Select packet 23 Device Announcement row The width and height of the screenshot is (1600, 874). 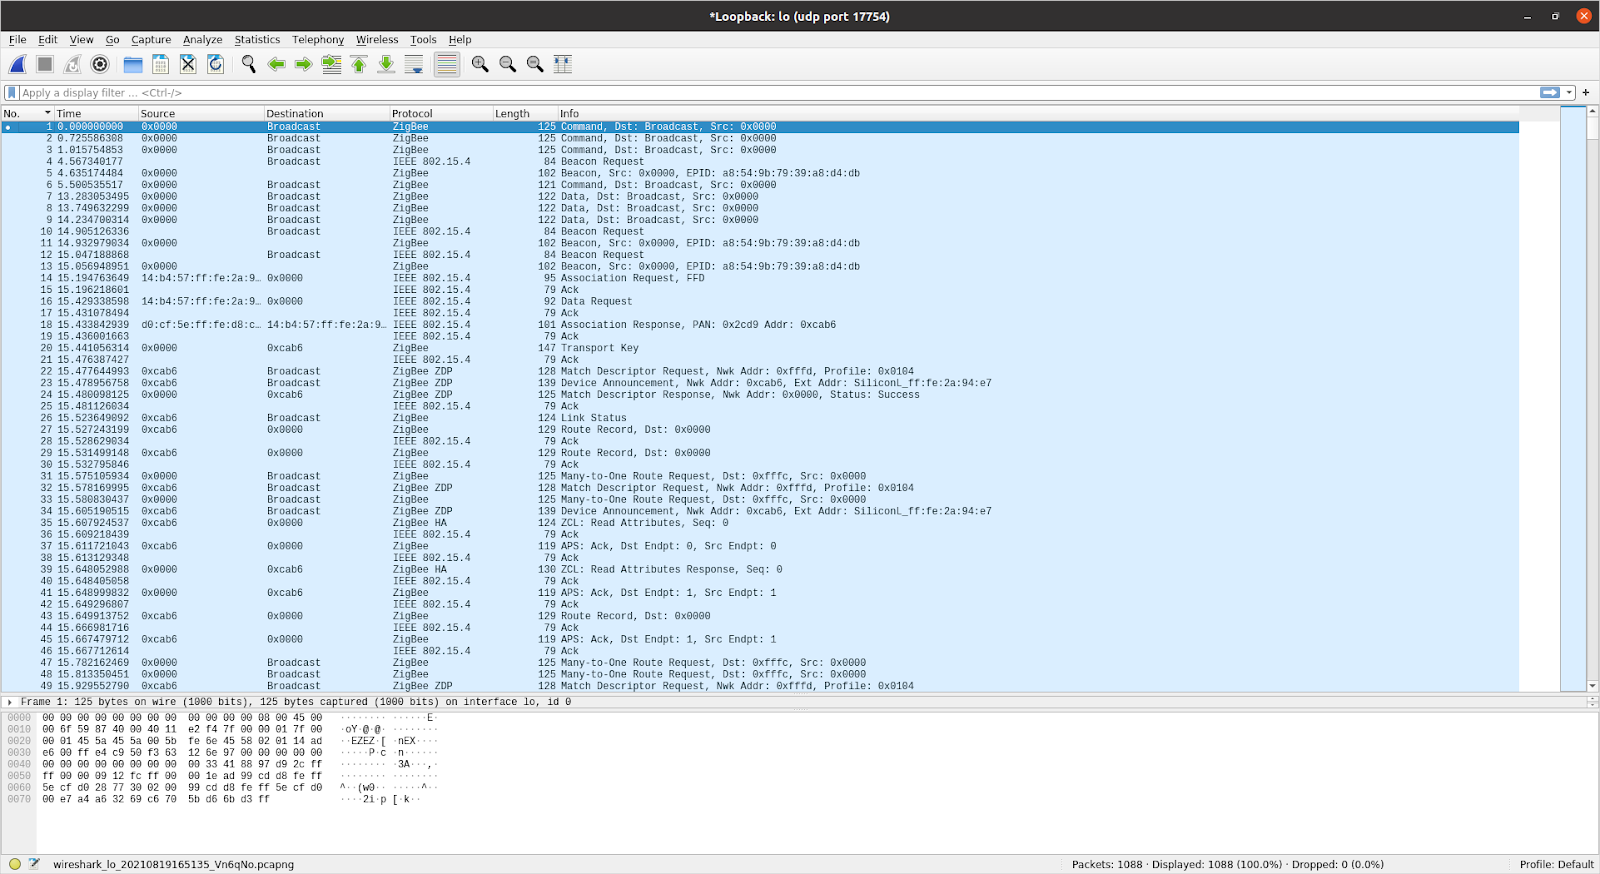click(x=760, y=383)
